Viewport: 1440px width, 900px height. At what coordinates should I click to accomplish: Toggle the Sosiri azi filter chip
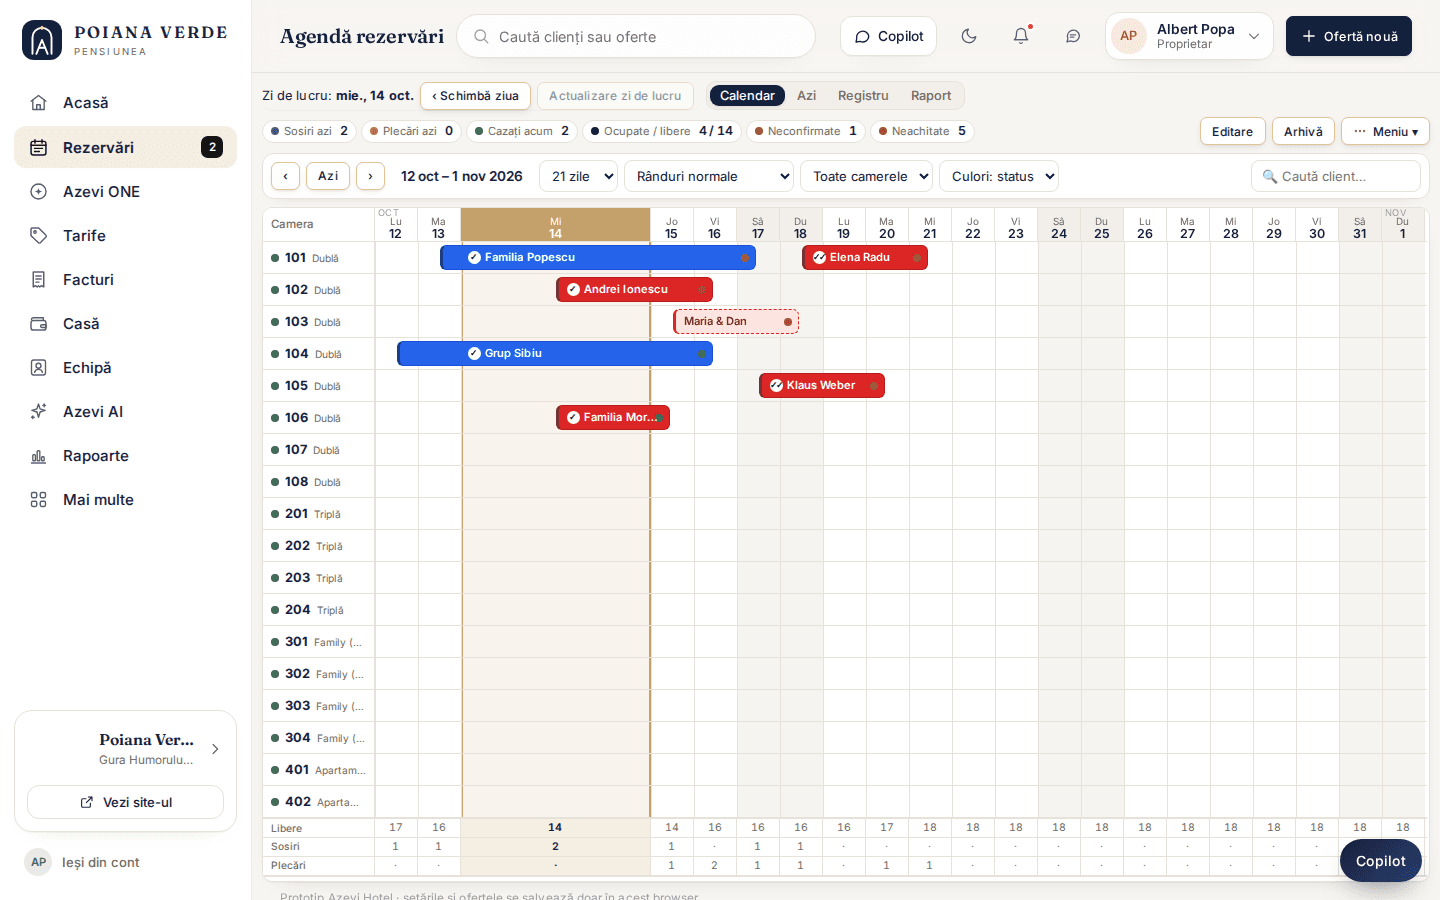point(309,131)
